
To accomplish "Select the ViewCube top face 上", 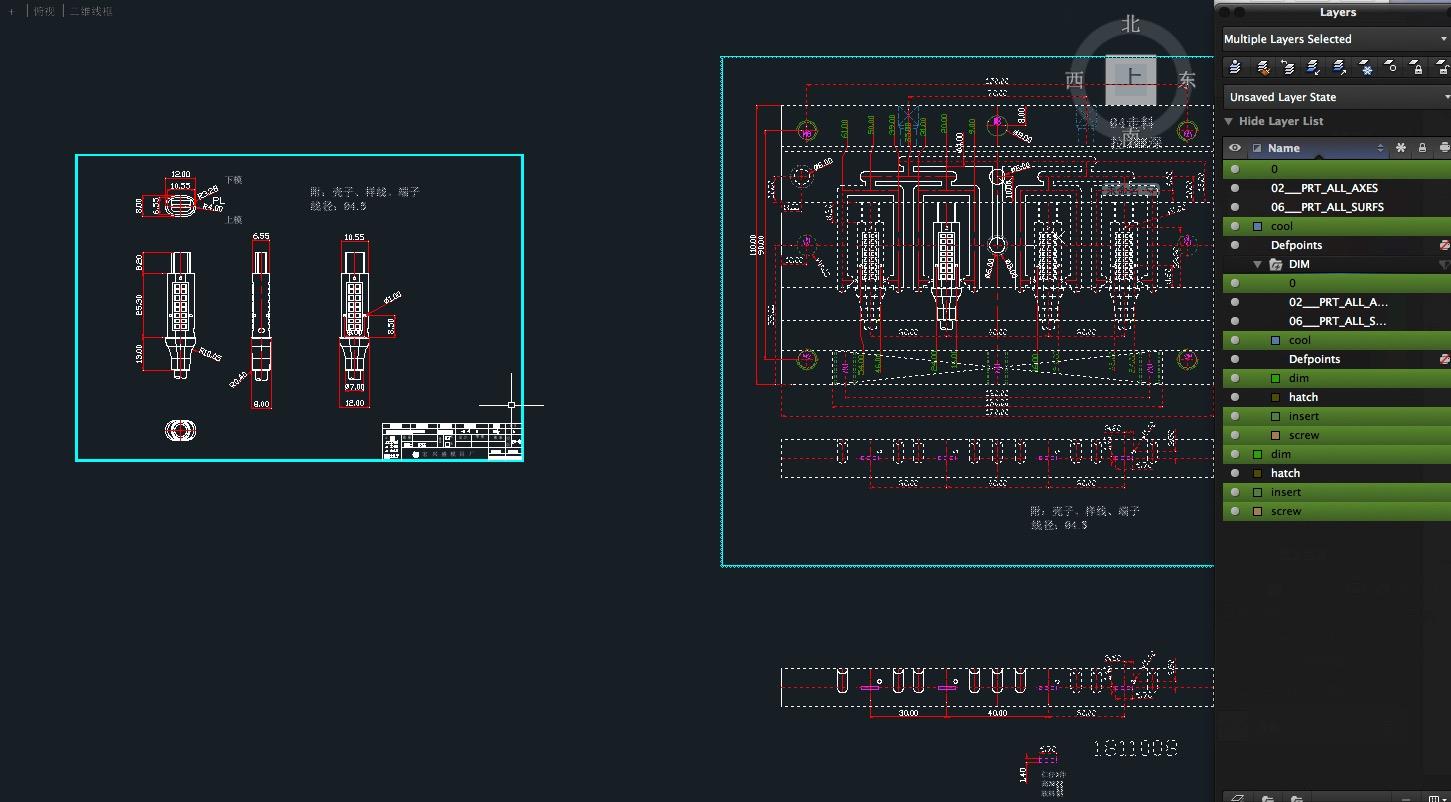I will point(1131,79).
